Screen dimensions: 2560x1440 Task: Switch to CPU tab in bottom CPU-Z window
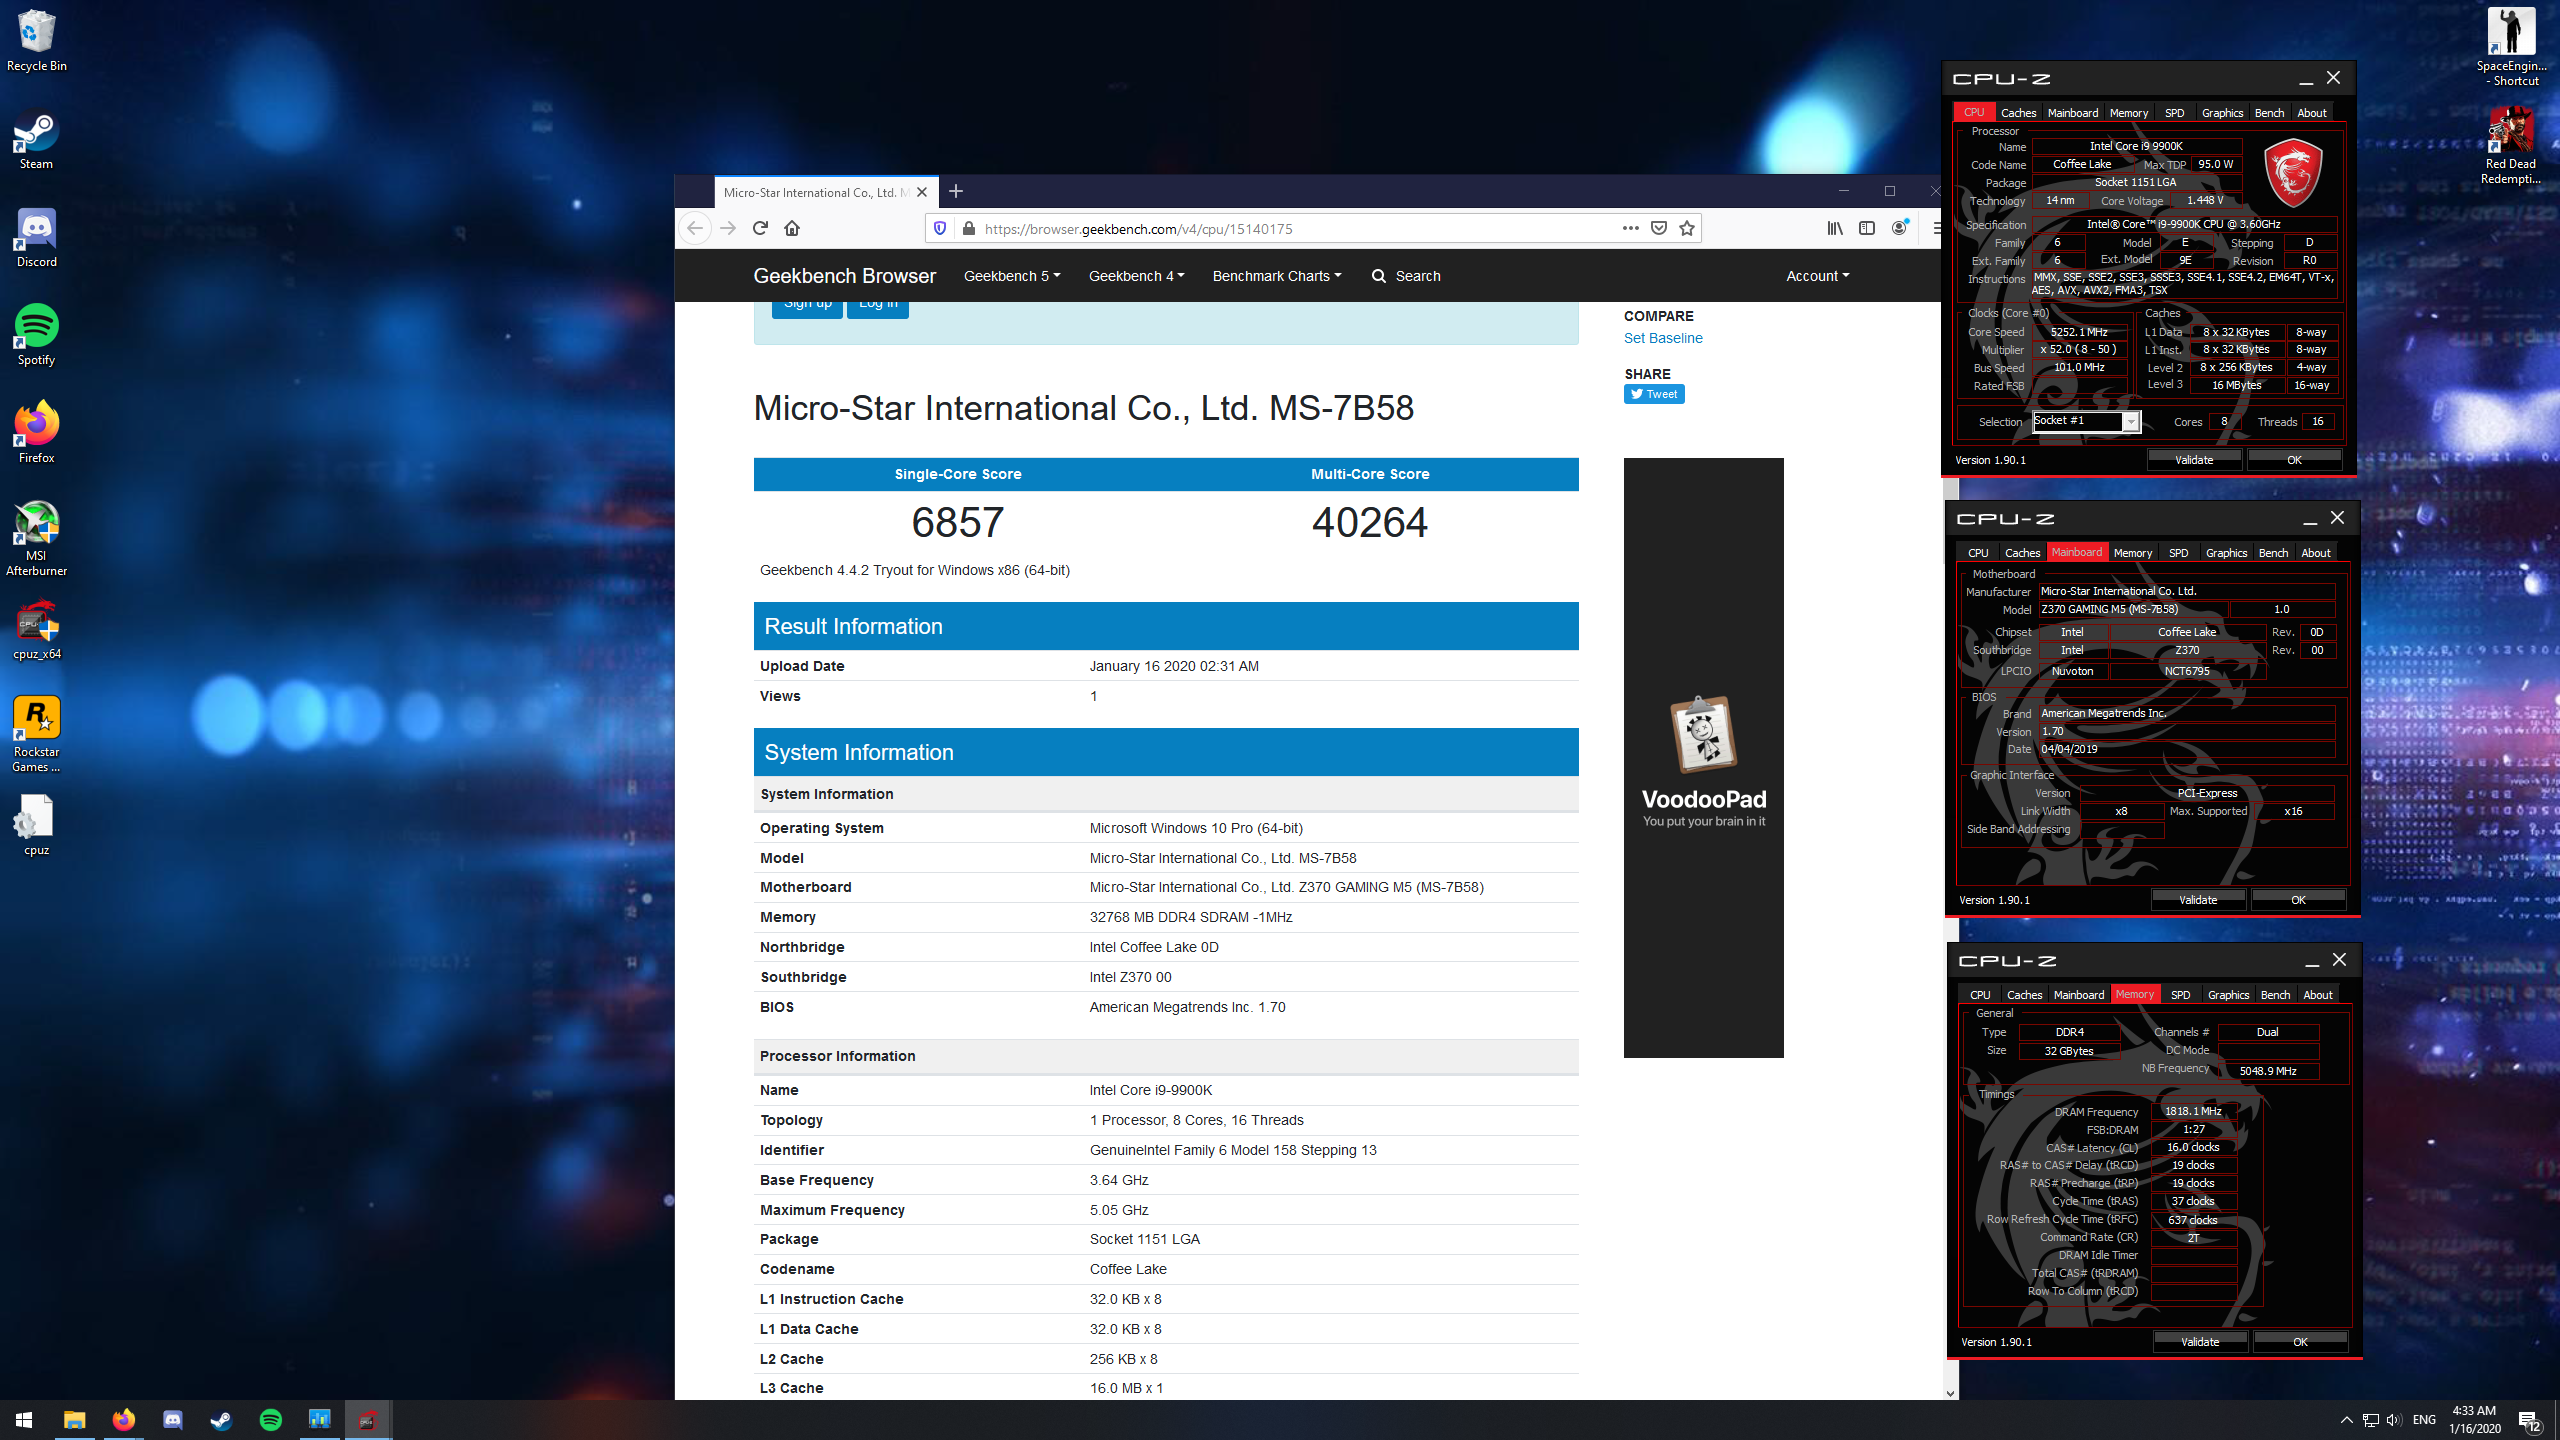(1980, 995)
